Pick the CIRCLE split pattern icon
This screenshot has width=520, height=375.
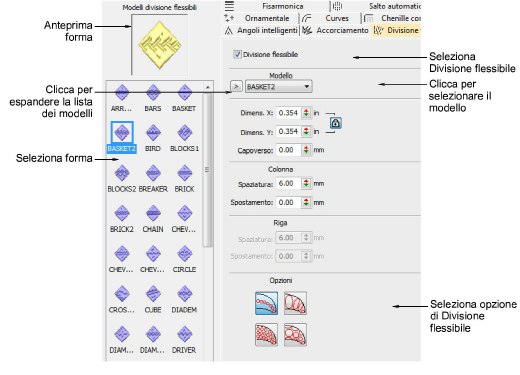click(x=184, y=254)
